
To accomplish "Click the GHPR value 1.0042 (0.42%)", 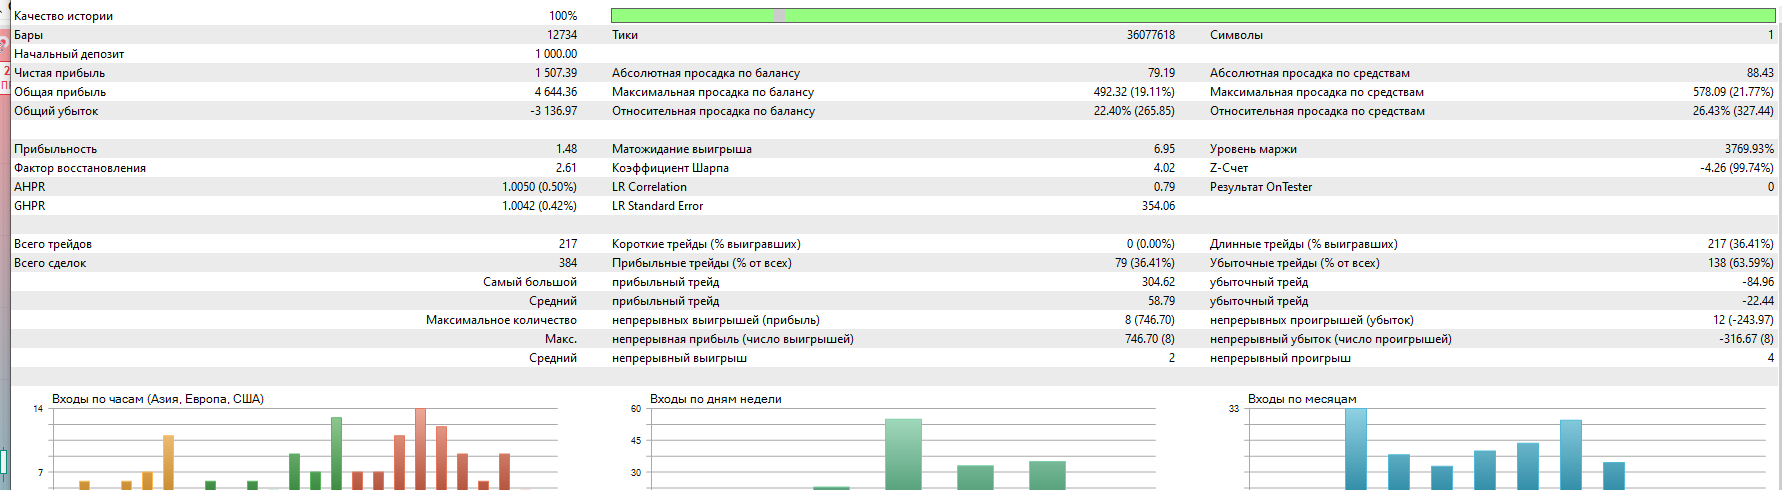I will [x=539, y=206].
